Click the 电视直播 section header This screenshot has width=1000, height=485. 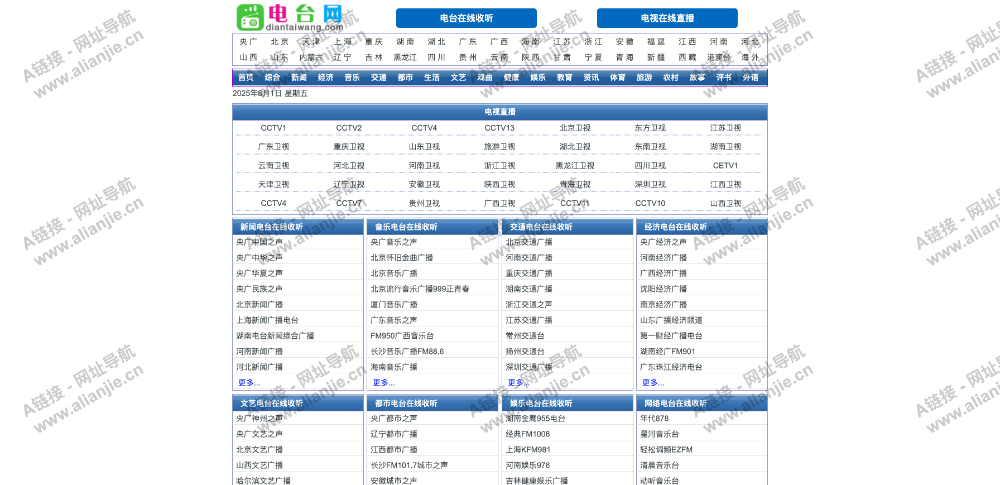[x=500, y=112]
